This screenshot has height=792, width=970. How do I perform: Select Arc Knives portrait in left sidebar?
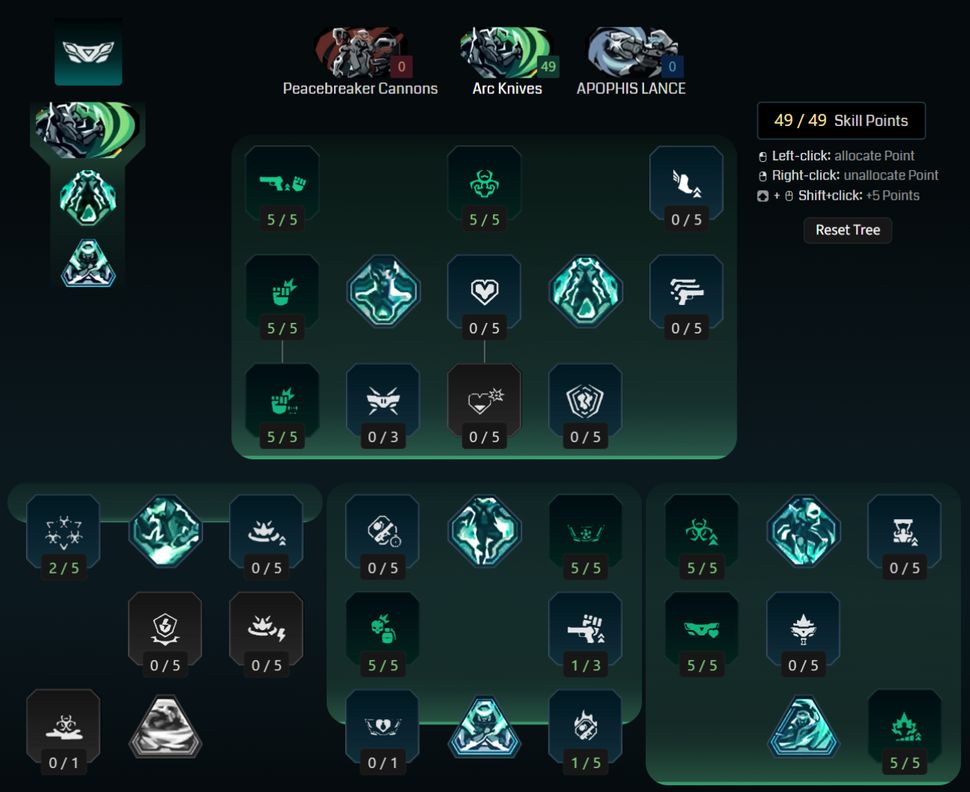point(88,130)
